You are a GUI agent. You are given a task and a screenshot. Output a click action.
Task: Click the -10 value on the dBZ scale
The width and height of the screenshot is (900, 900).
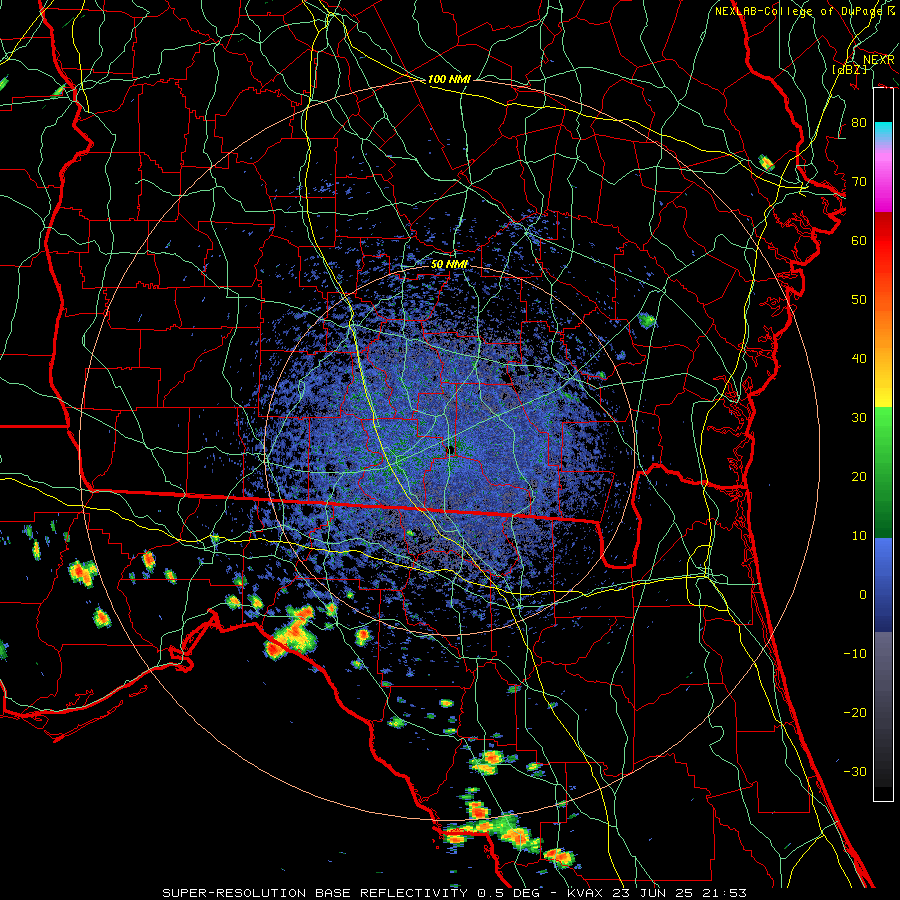[x=855, y=654]
